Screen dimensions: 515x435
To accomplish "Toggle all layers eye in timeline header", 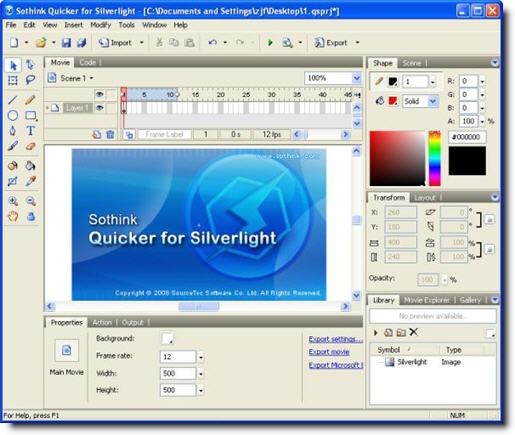I will 99,94.
